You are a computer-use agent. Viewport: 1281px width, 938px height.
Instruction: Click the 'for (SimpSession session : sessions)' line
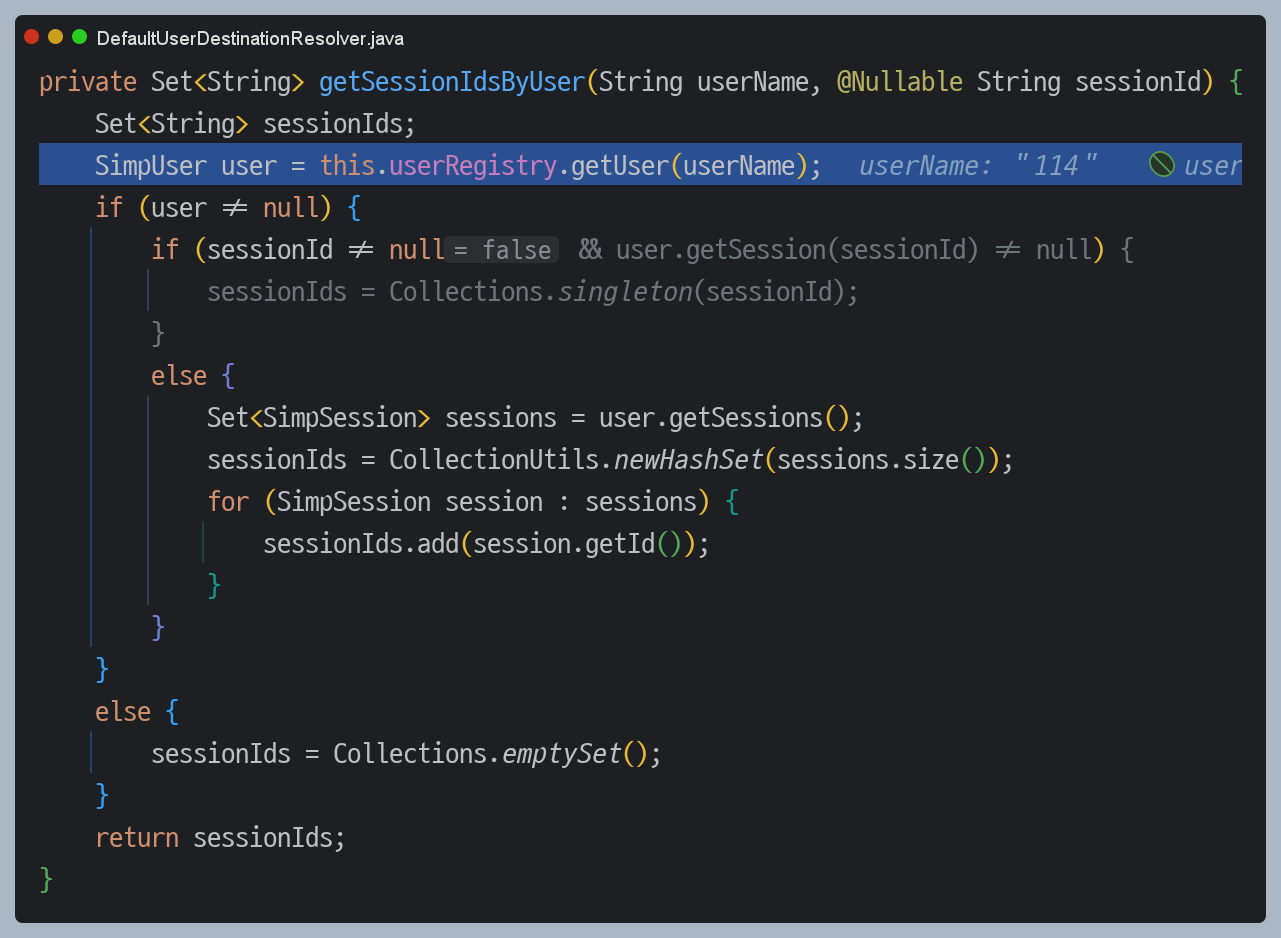pos(472,501)
